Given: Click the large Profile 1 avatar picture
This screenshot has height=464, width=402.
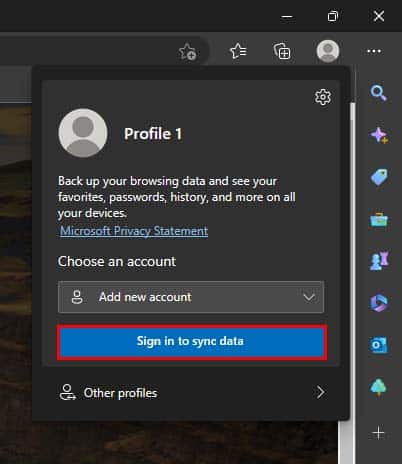Looking at the screenshot, I should (83, 133).
